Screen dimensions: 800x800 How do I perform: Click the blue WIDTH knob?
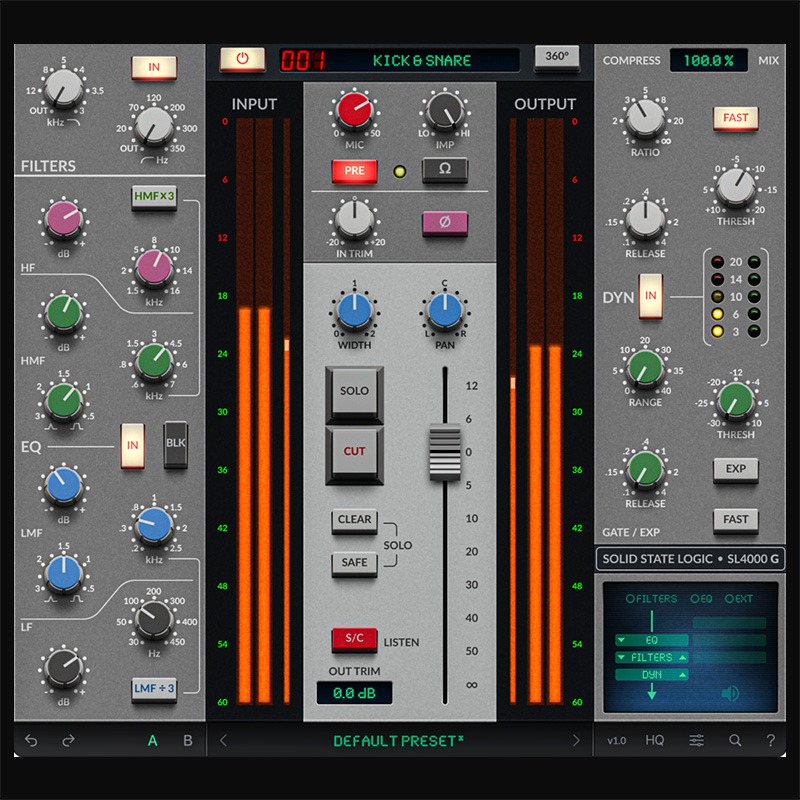(354, 311)
